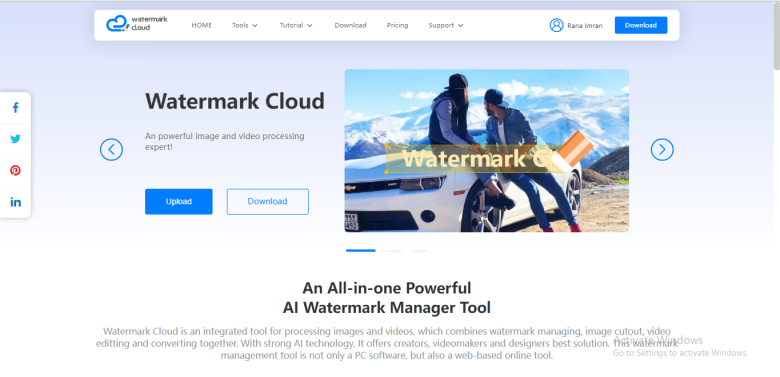Share the page on Twitter
This screenshot has height=377, width=780.
[15, 139]
